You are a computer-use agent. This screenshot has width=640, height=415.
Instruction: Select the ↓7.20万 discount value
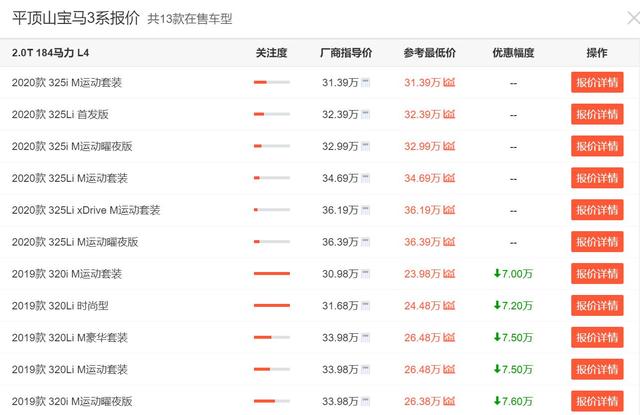[513, 305]
